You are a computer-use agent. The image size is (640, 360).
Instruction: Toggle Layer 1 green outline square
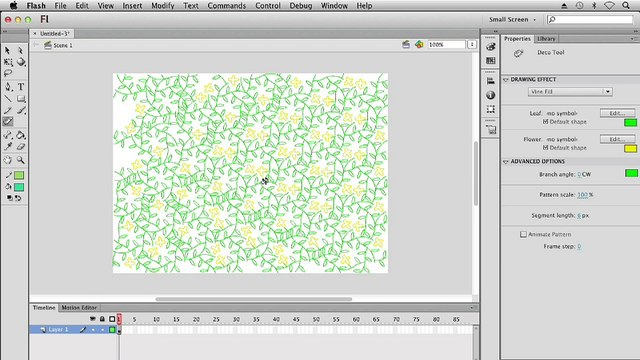coord(112,330)
